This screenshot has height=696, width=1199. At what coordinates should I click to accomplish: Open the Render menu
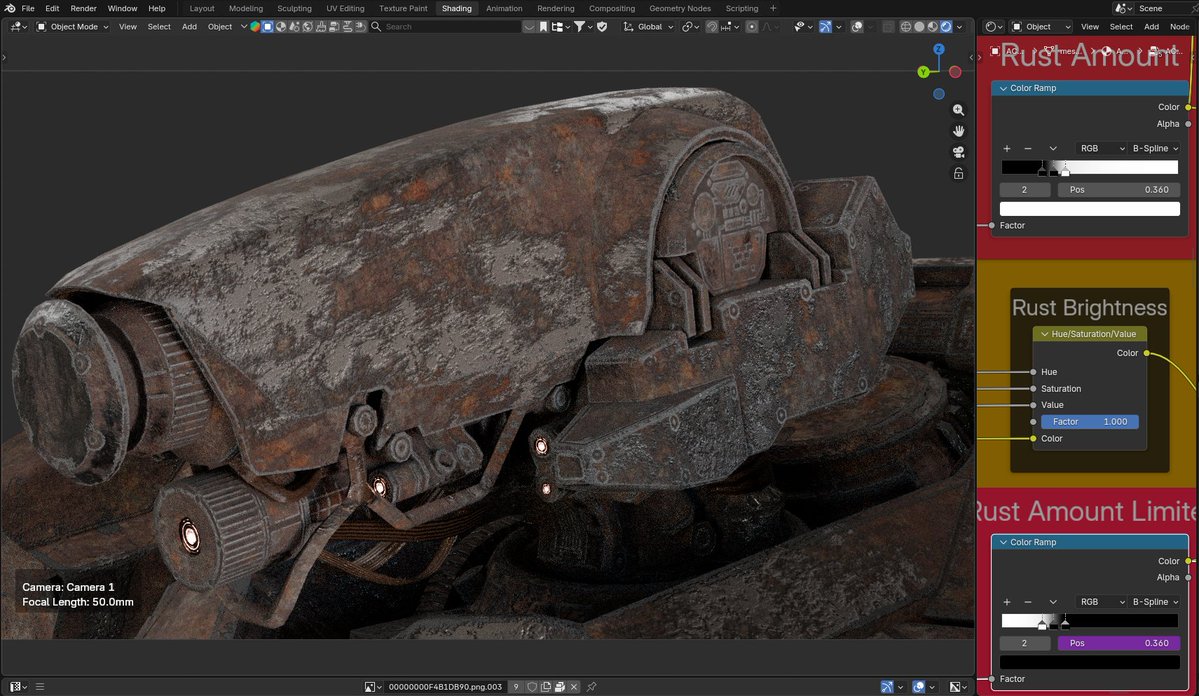click(83, 8)
